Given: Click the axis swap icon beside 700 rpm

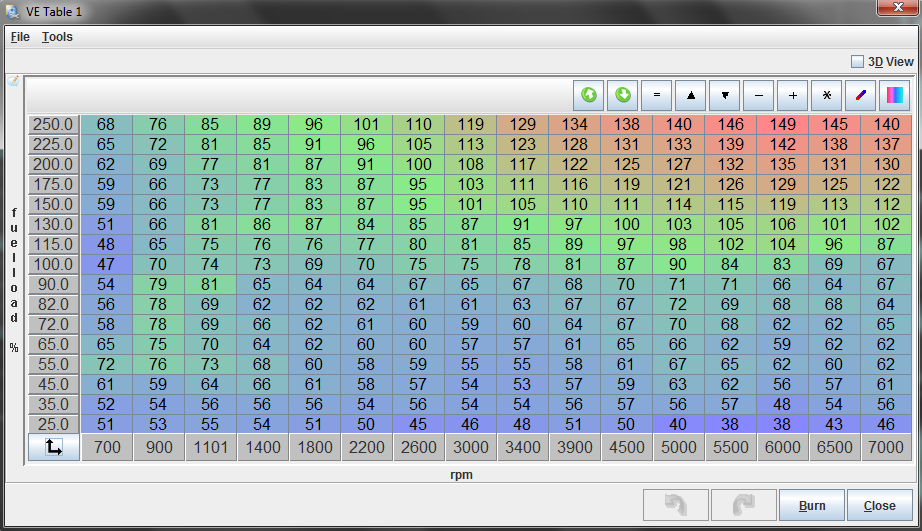Looking at the screenshot, I should (54, 447).
